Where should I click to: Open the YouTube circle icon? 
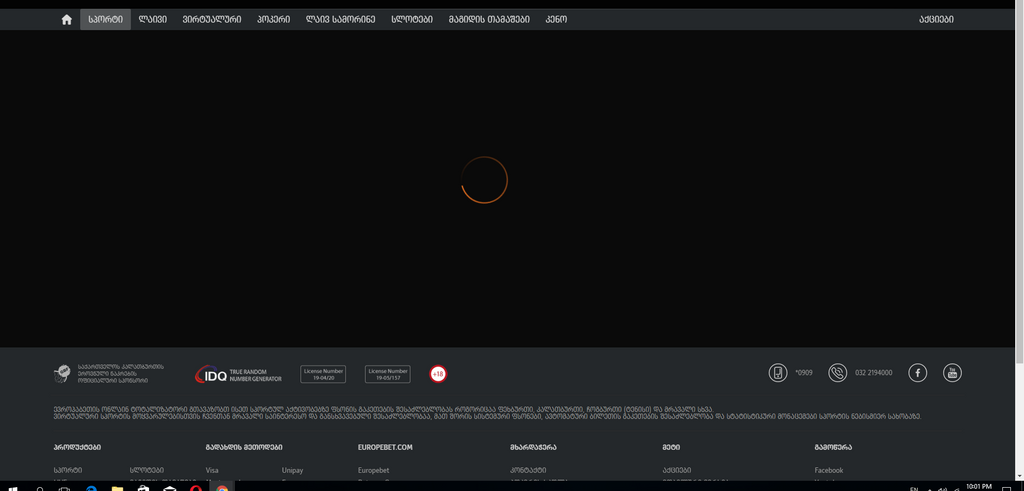(x=952, y=373)
